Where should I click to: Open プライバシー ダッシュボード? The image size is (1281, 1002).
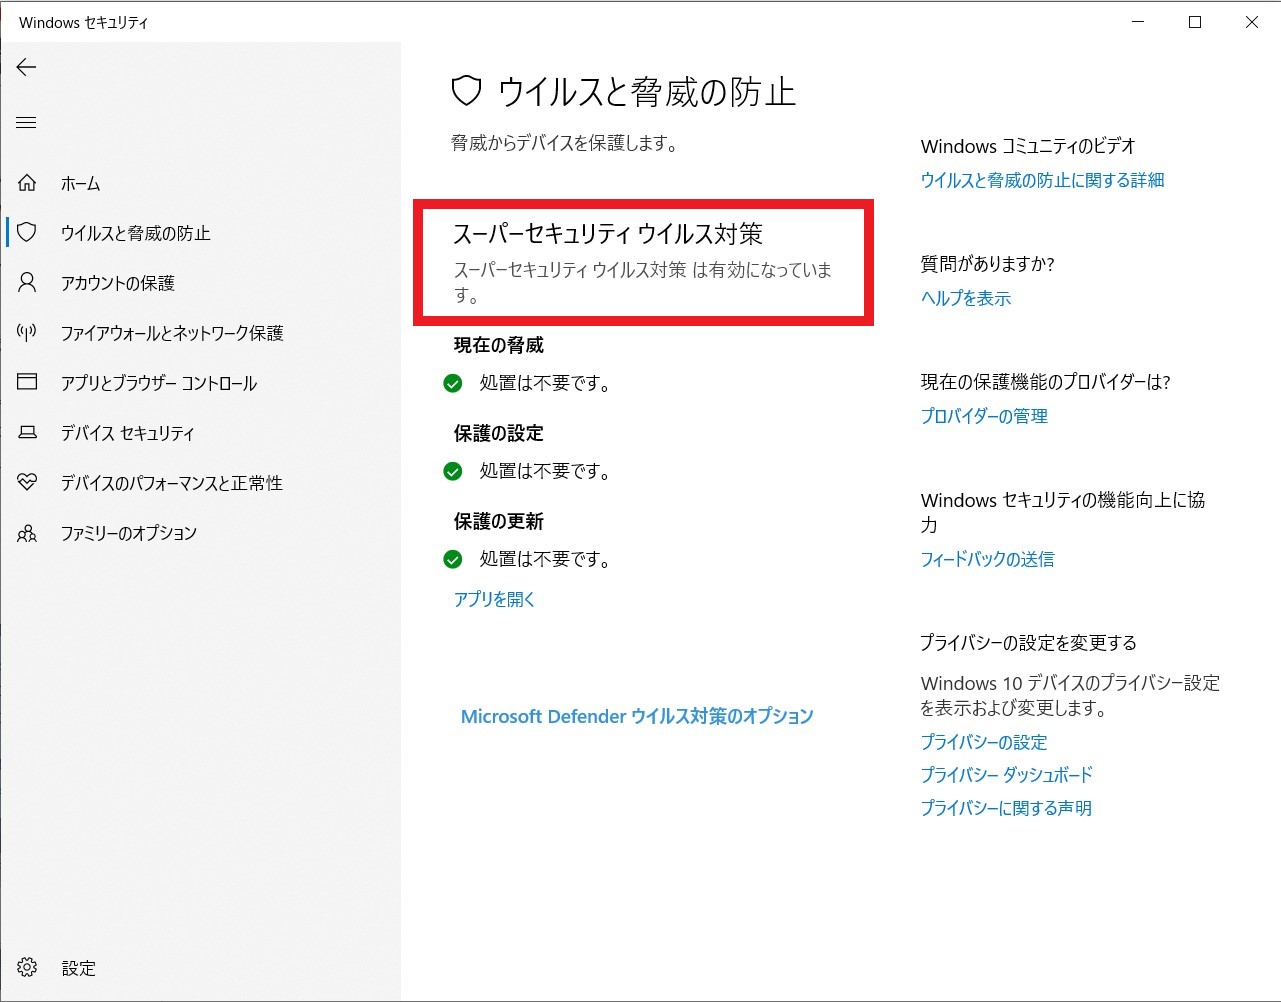(1007, 775)
